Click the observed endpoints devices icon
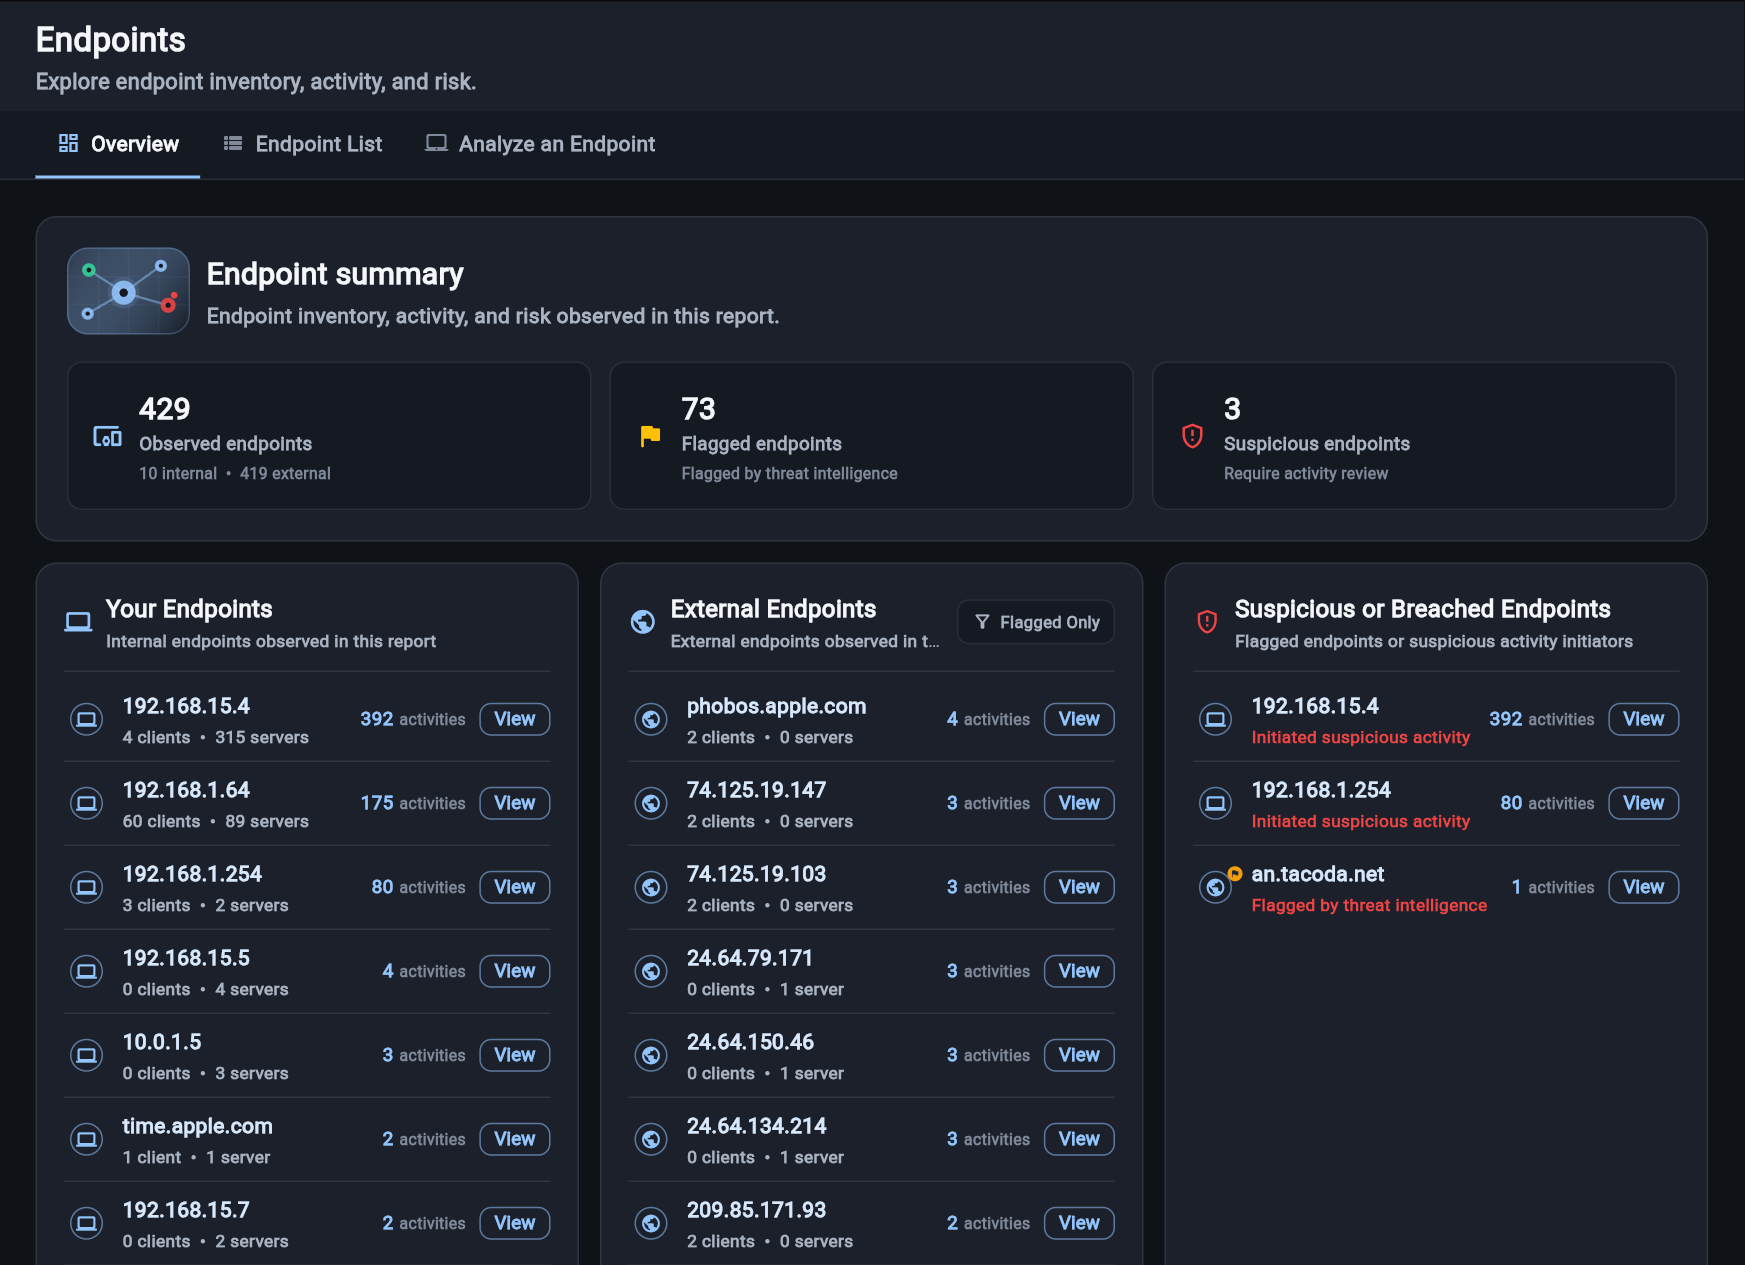The image size is (1745, 1265). point(107,436)
